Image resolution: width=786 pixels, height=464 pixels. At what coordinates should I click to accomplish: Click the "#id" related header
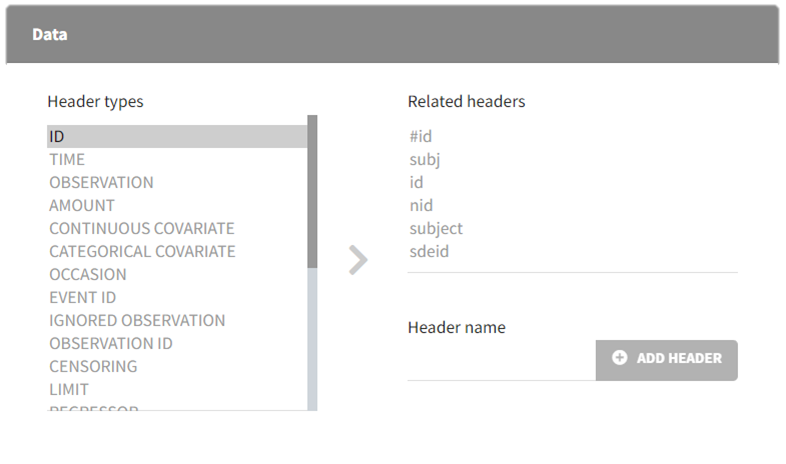(420, 136)
